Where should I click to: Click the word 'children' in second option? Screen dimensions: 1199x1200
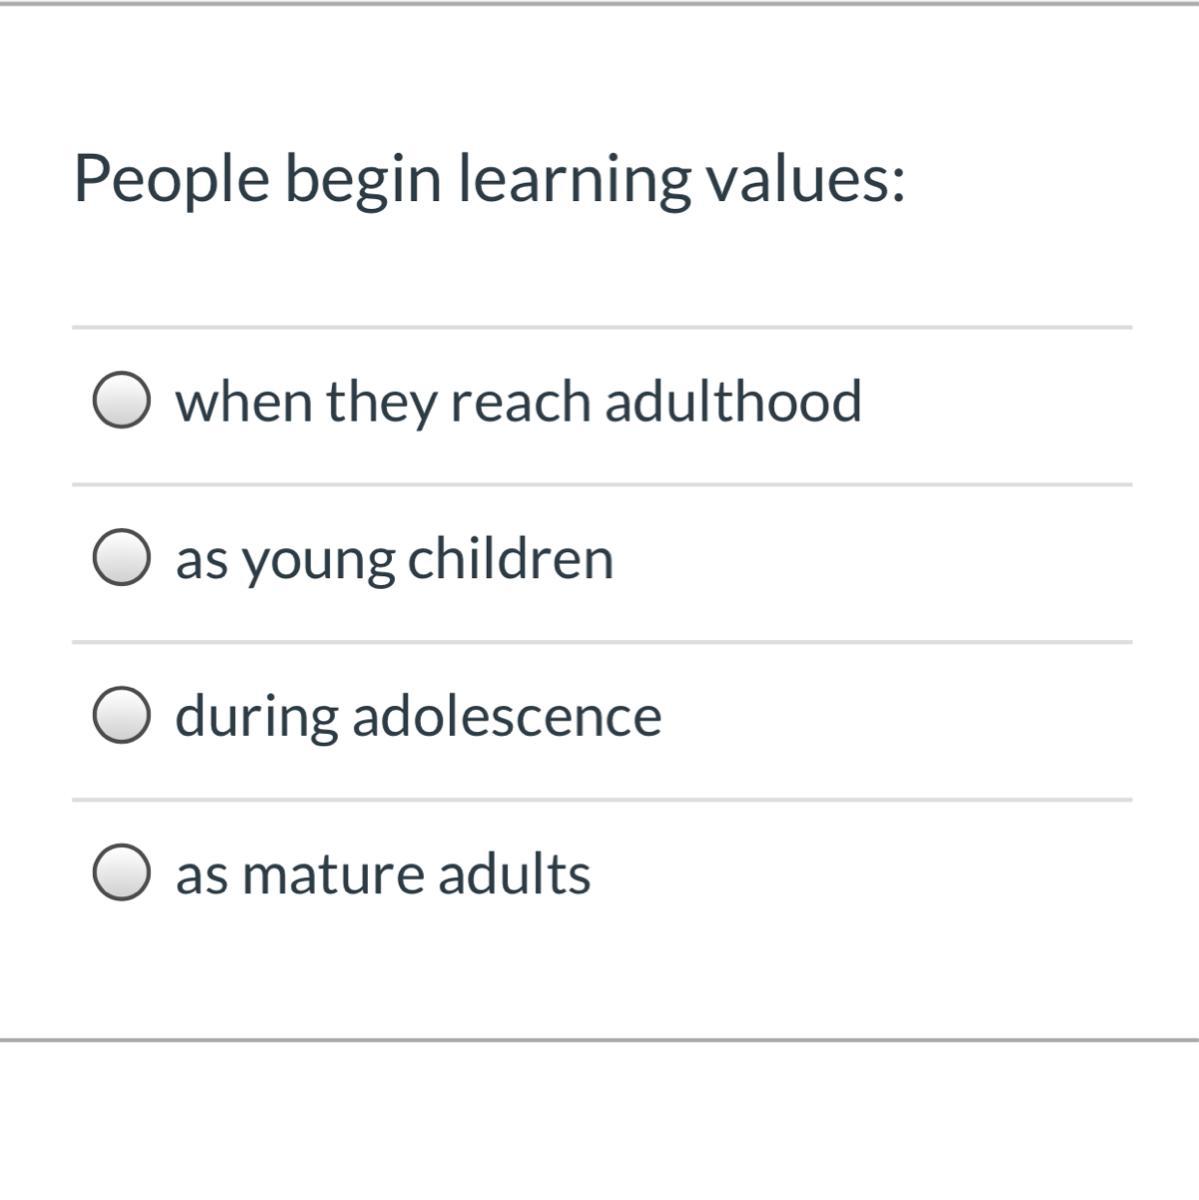510,558
